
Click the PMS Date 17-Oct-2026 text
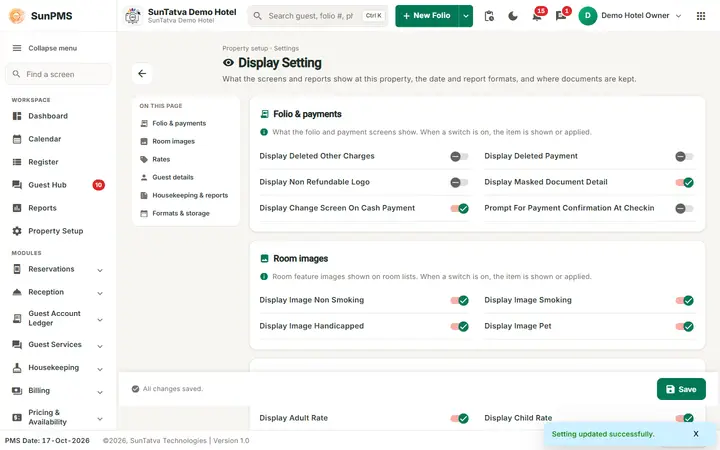click(x=47, y=440)
